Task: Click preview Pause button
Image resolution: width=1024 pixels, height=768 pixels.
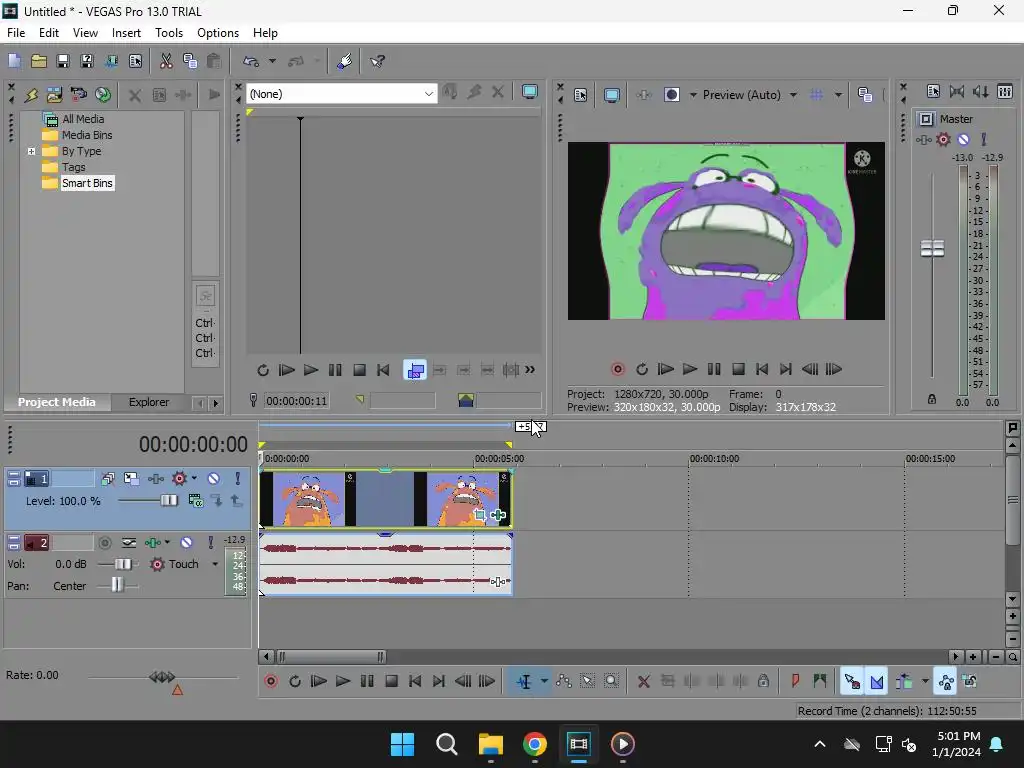Action: [x=714, y=370]
